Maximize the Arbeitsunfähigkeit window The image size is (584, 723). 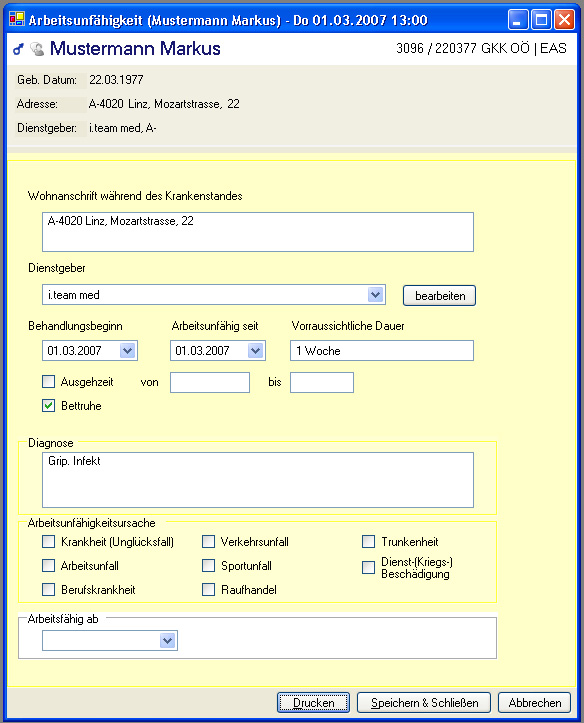tap(541, 20)
